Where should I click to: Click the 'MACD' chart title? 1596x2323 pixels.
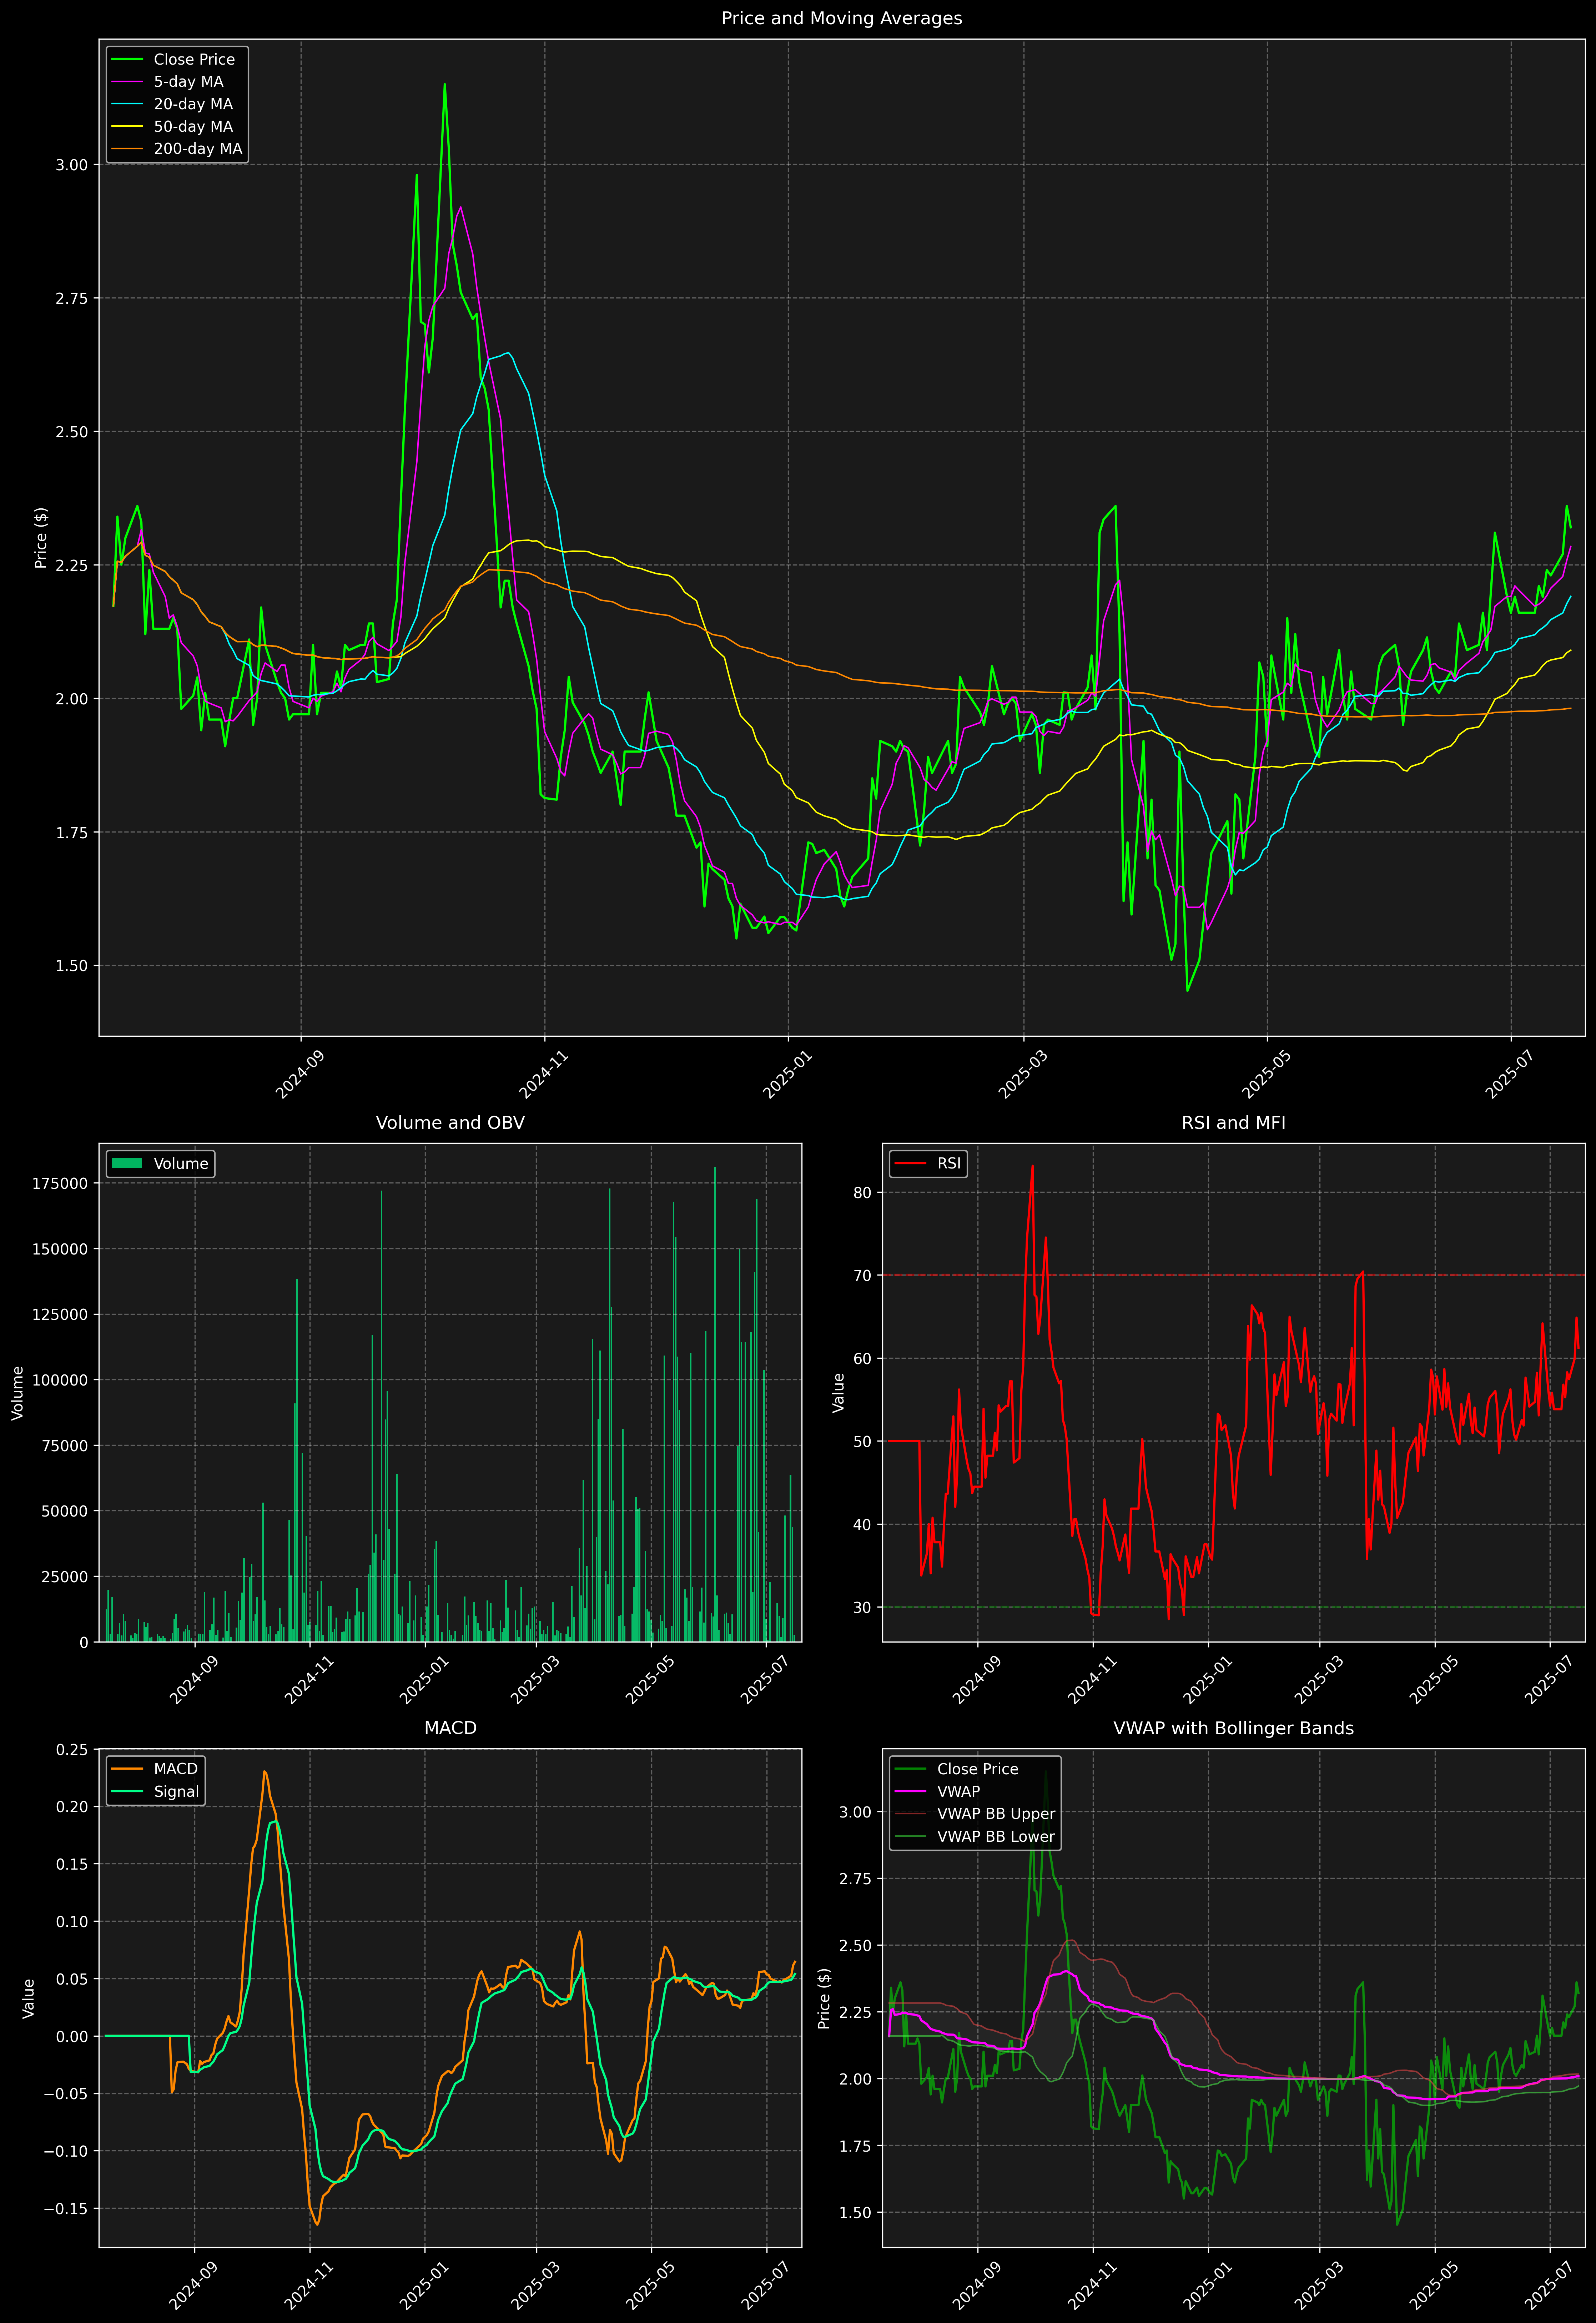click(x=450, y=1728)
